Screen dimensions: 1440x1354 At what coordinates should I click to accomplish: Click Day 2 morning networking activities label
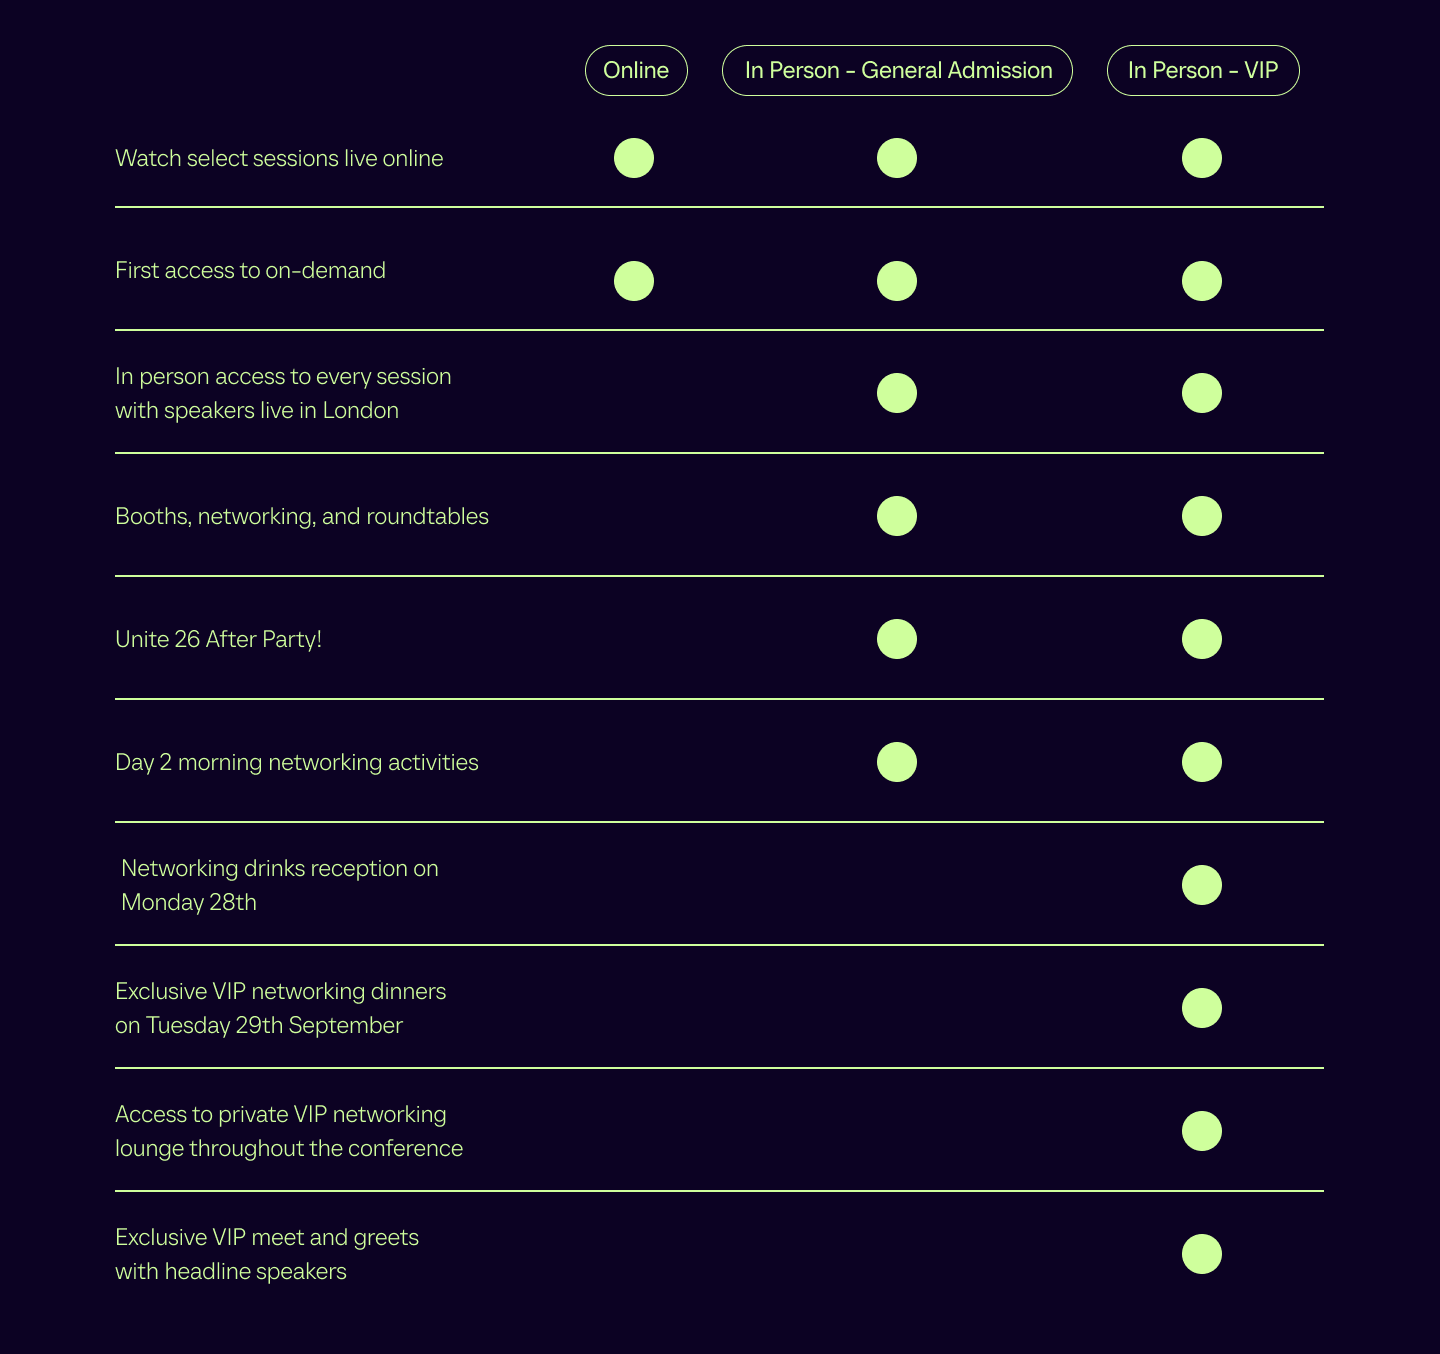click(297, 762)
